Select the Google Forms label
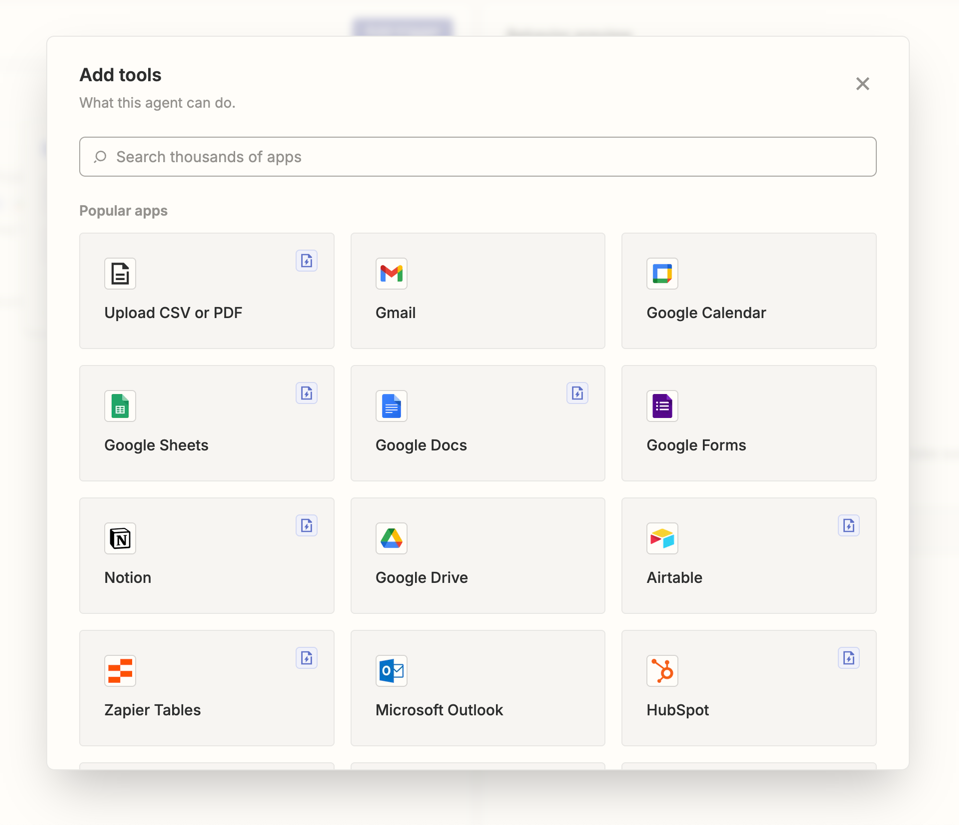 (697, 445)
